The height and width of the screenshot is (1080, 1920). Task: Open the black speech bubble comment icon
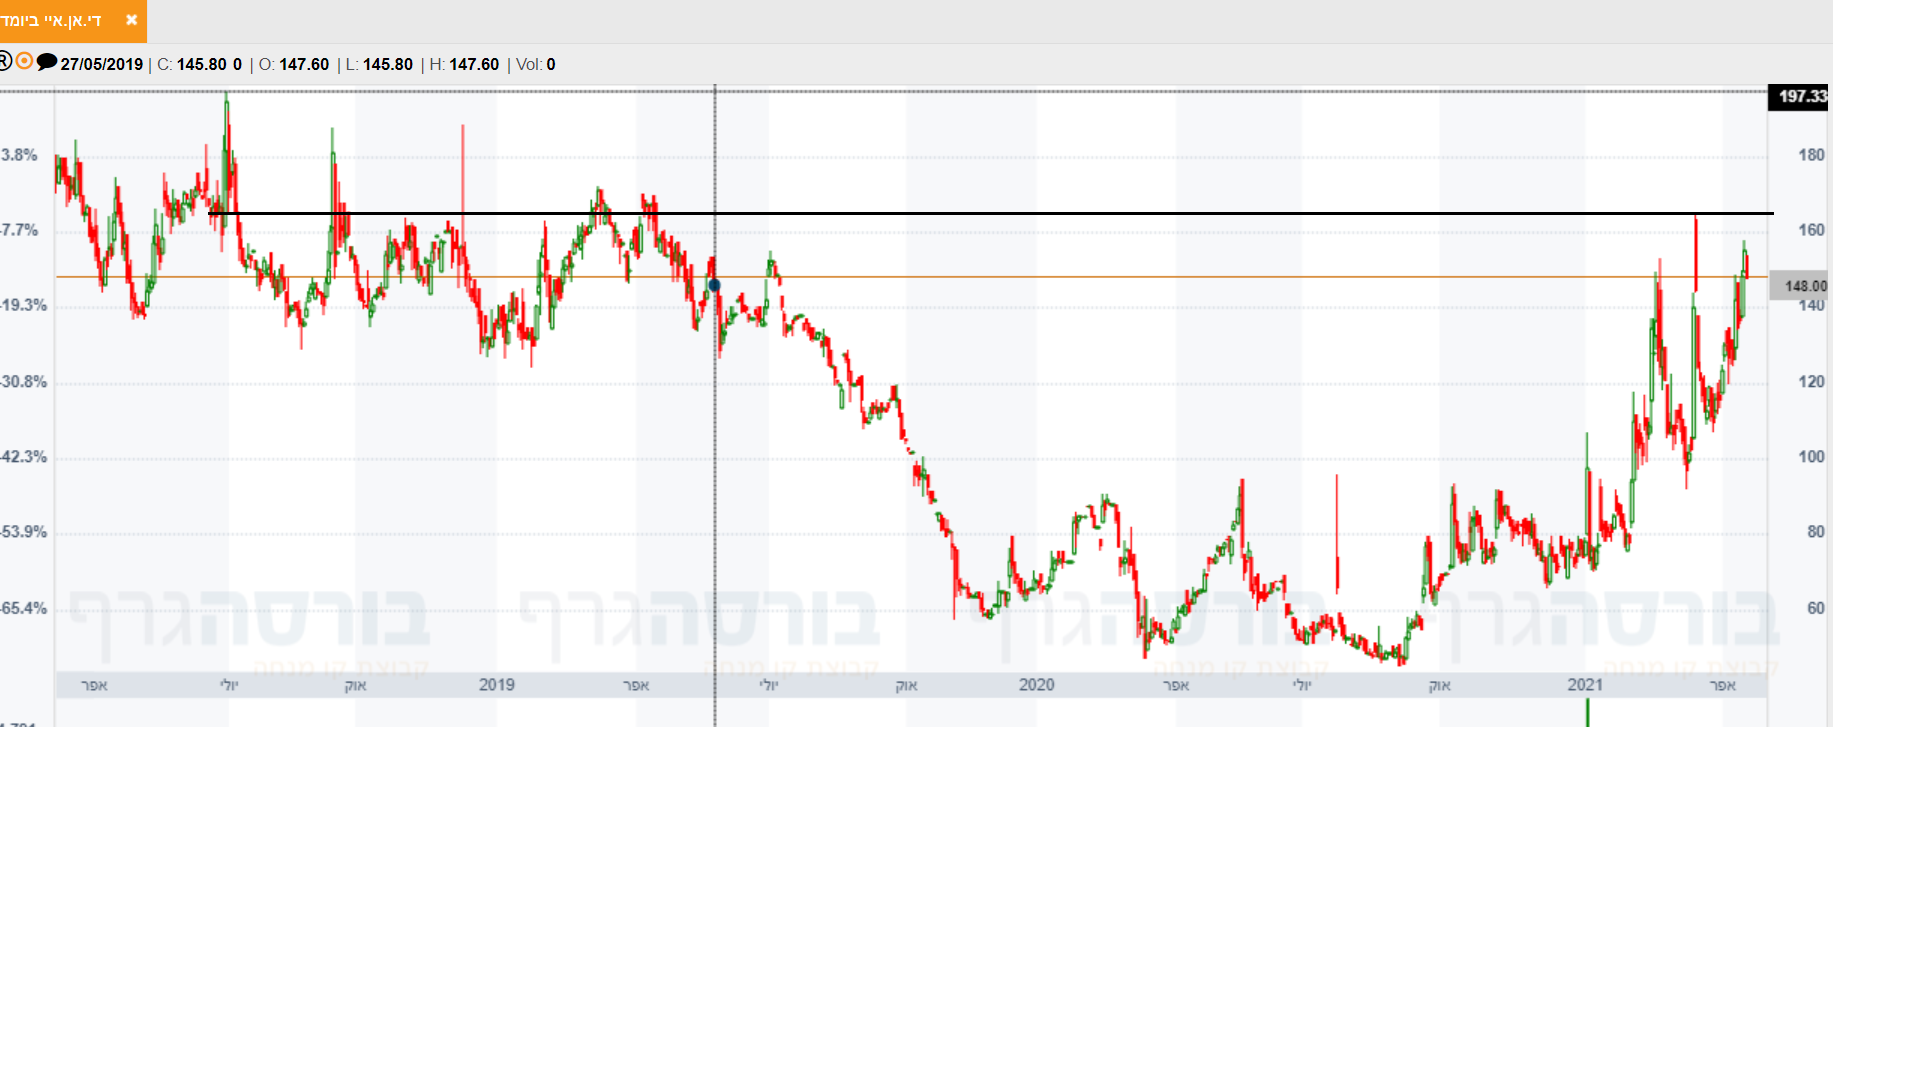46,62
